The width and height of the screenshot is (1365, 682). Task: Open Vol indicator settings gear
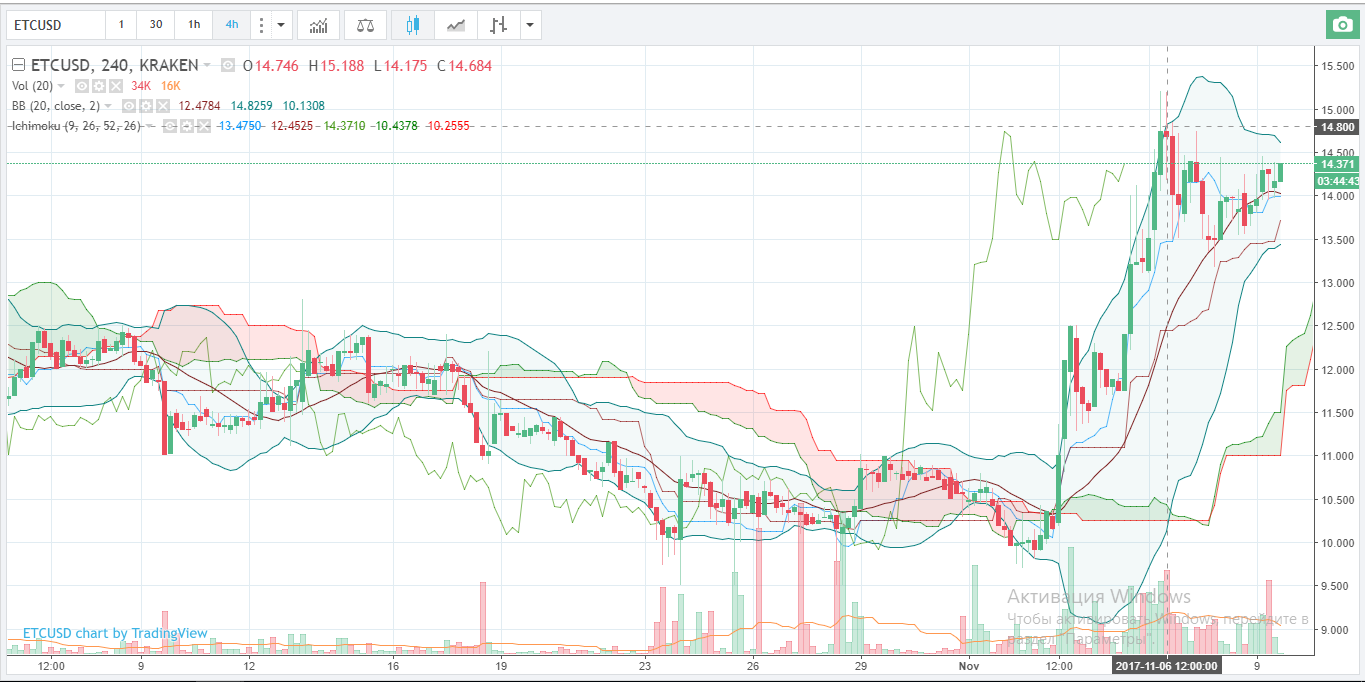click(97, 86)
